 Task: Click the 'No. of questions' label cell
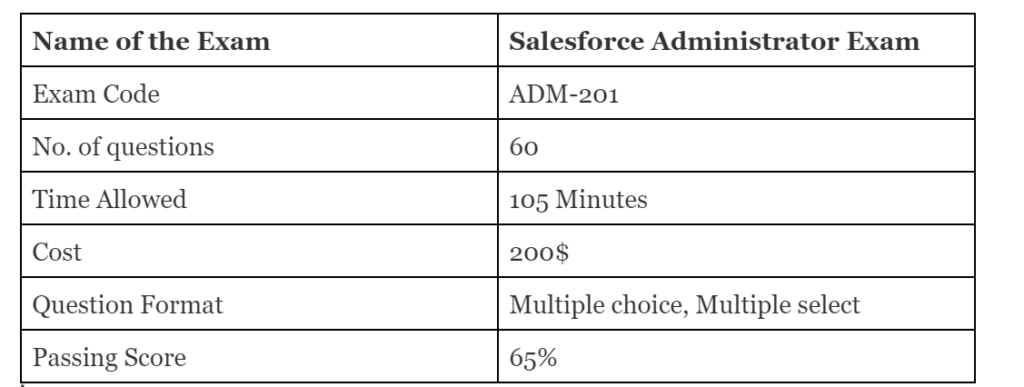[x=259, y=146]
